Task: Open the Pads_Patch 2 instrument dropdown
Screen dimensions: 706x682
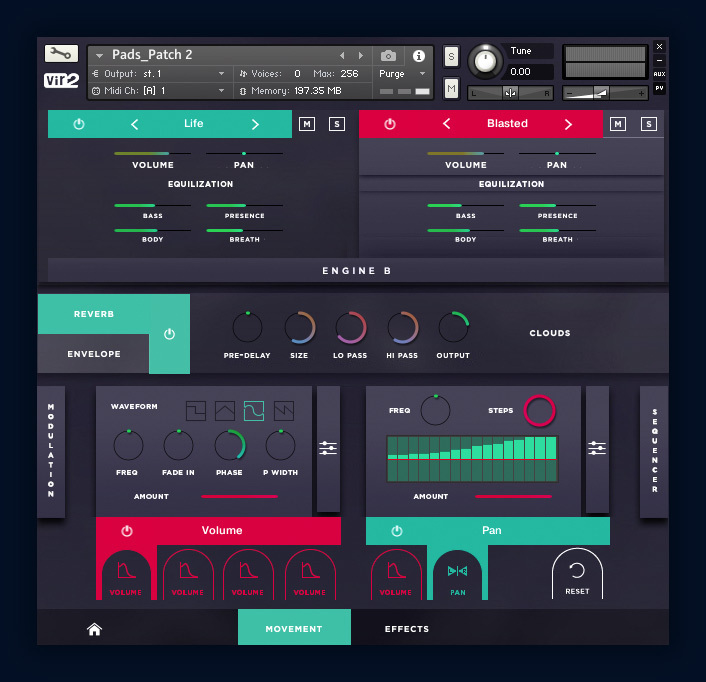Action: coord(100,56)
